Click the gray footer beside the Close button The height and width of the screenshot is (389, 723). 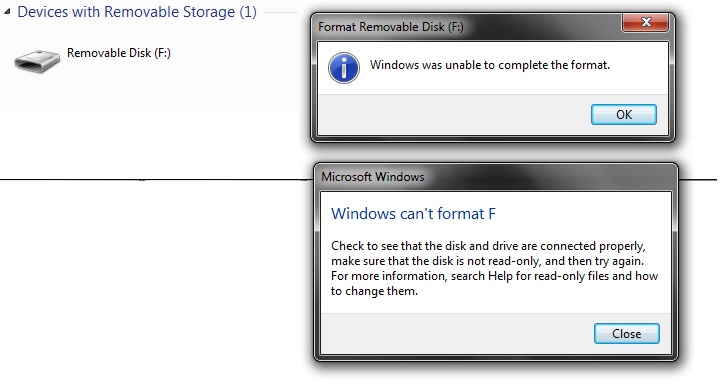456,333
